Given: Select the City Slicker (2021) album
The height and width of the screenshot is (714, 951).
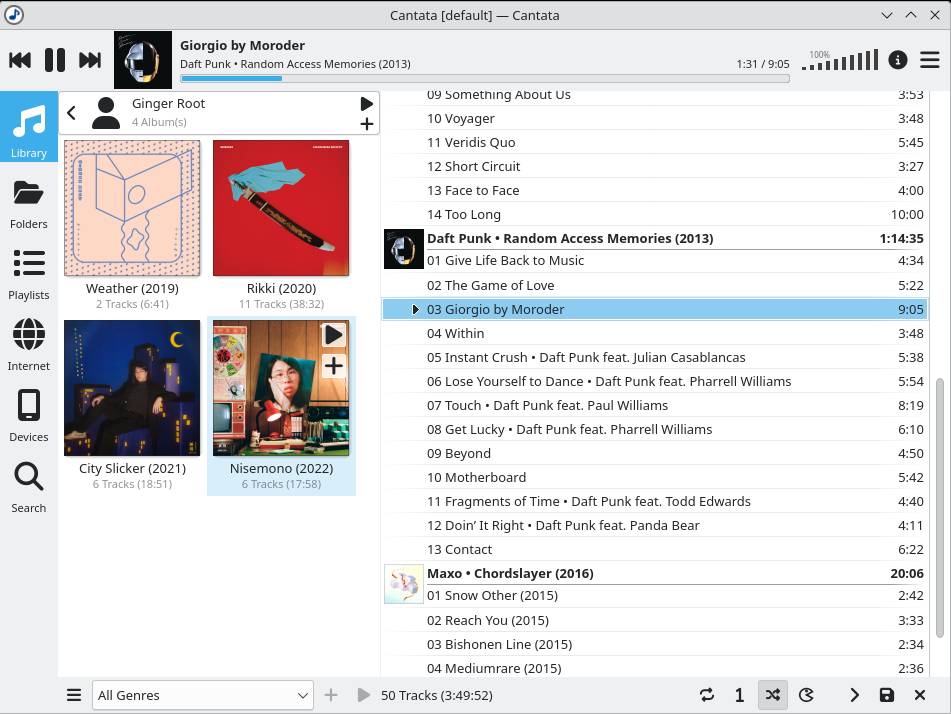Looking at the screenshot, I should point(132,406).
